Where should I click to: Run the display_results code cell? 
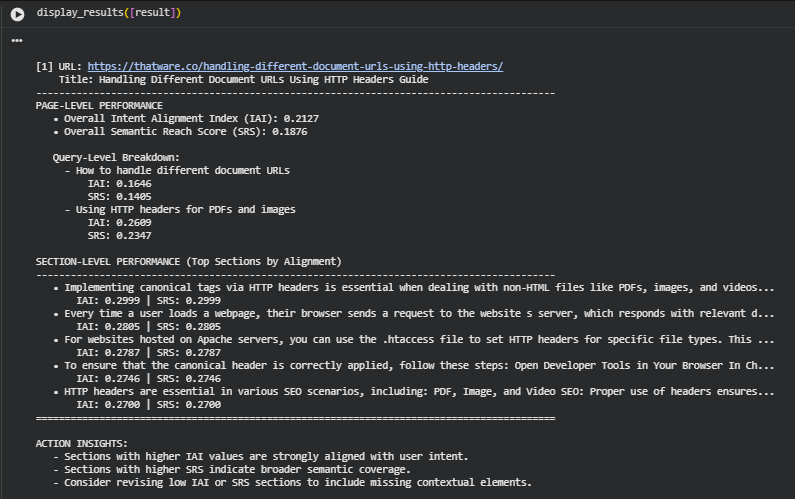(17, 14)
